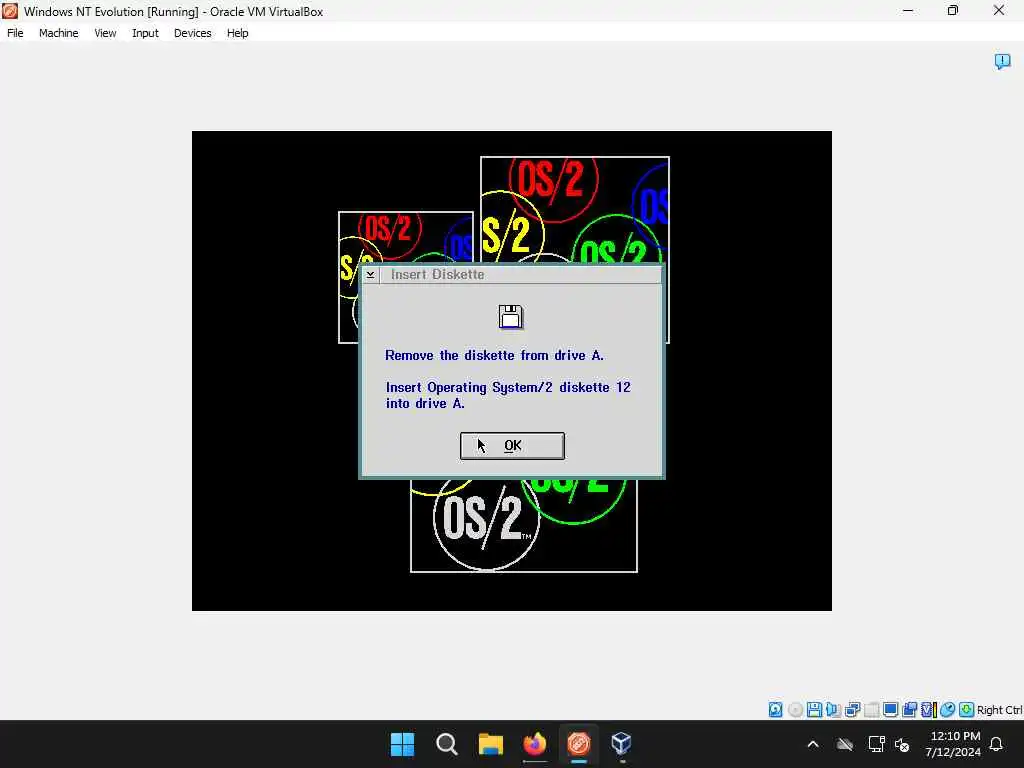Click the diskette icon inside the dialog

[x=511, y=317]
